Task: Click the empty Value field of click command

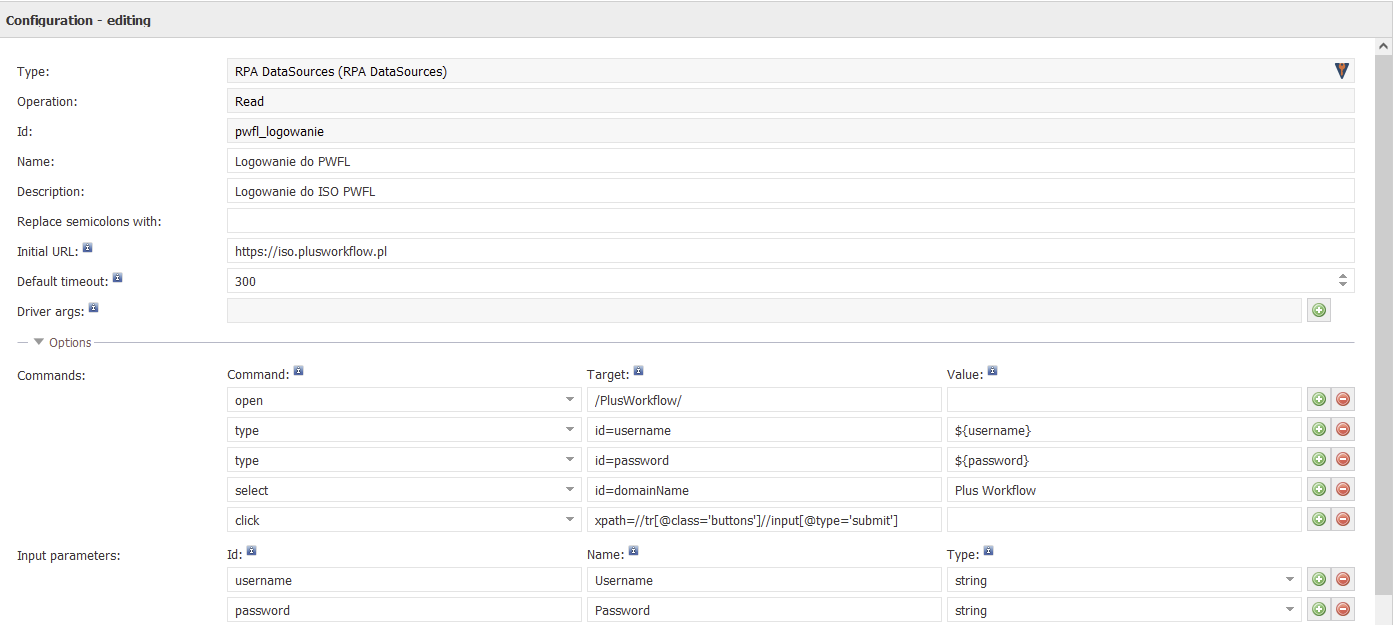Action: 1124,520
